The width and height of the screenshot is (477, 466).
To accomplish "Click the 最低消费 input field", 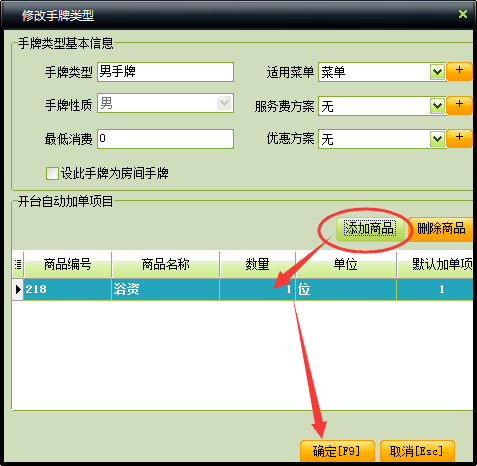I will point(166,139).
